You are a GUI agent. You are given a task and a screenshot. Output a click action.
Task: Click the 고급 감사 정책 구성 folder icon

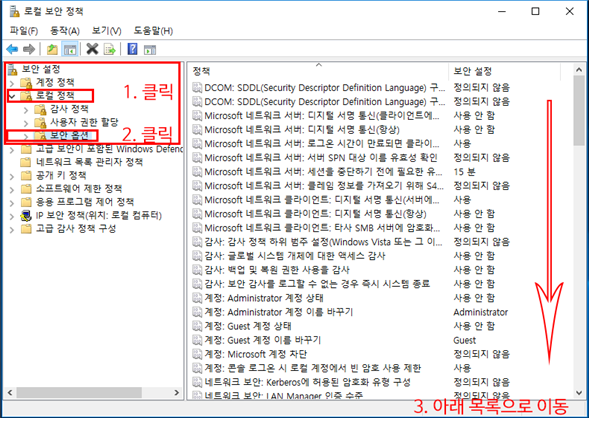coord(26,229)
